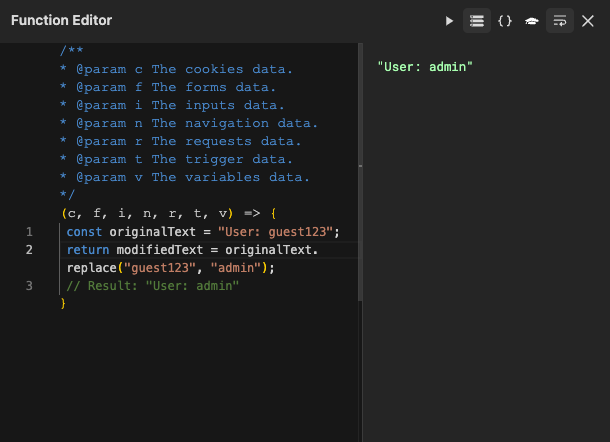Click the '@param n The navigation data' comment
The width and height of the screenshot is (610, 442).
pos(189,123)
